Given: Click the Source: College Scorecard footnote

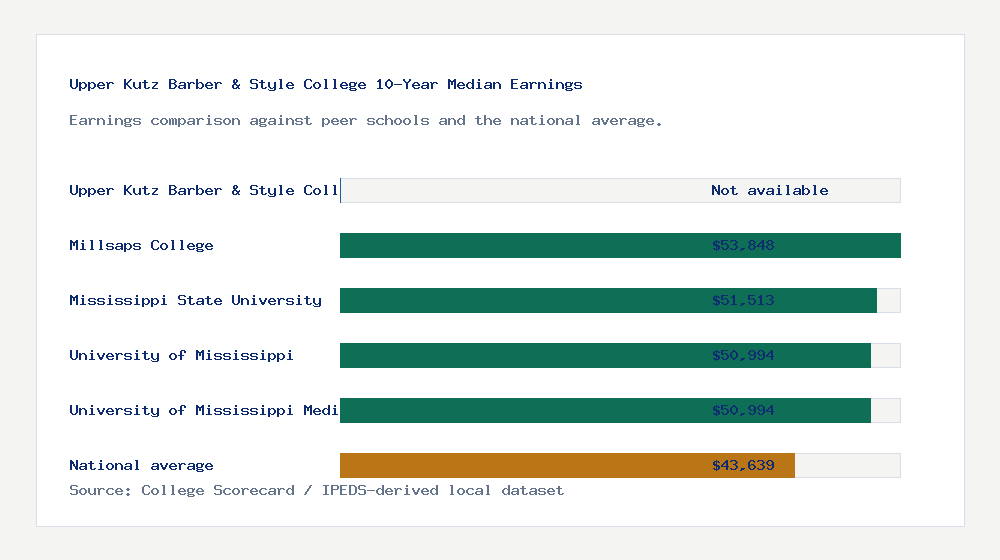Looking at the screenshot, I should (x=316, y=490).
